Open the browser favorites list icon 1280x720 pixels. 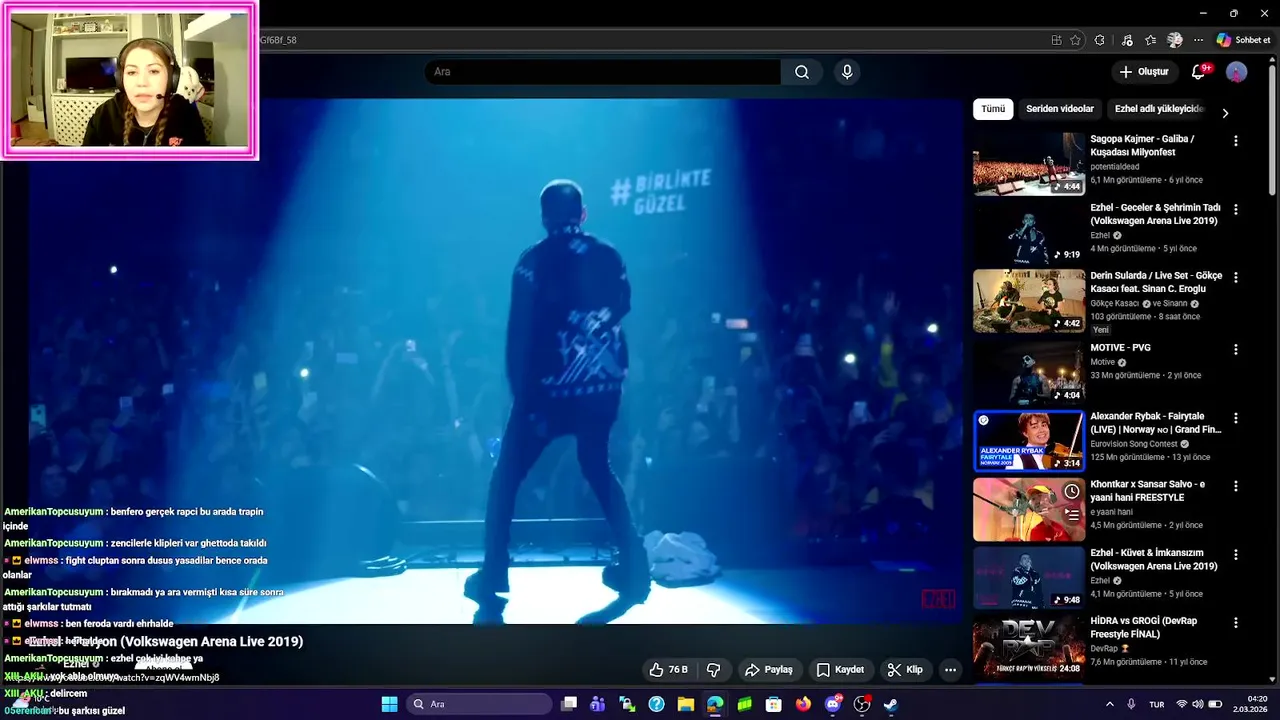point(1151,40)
